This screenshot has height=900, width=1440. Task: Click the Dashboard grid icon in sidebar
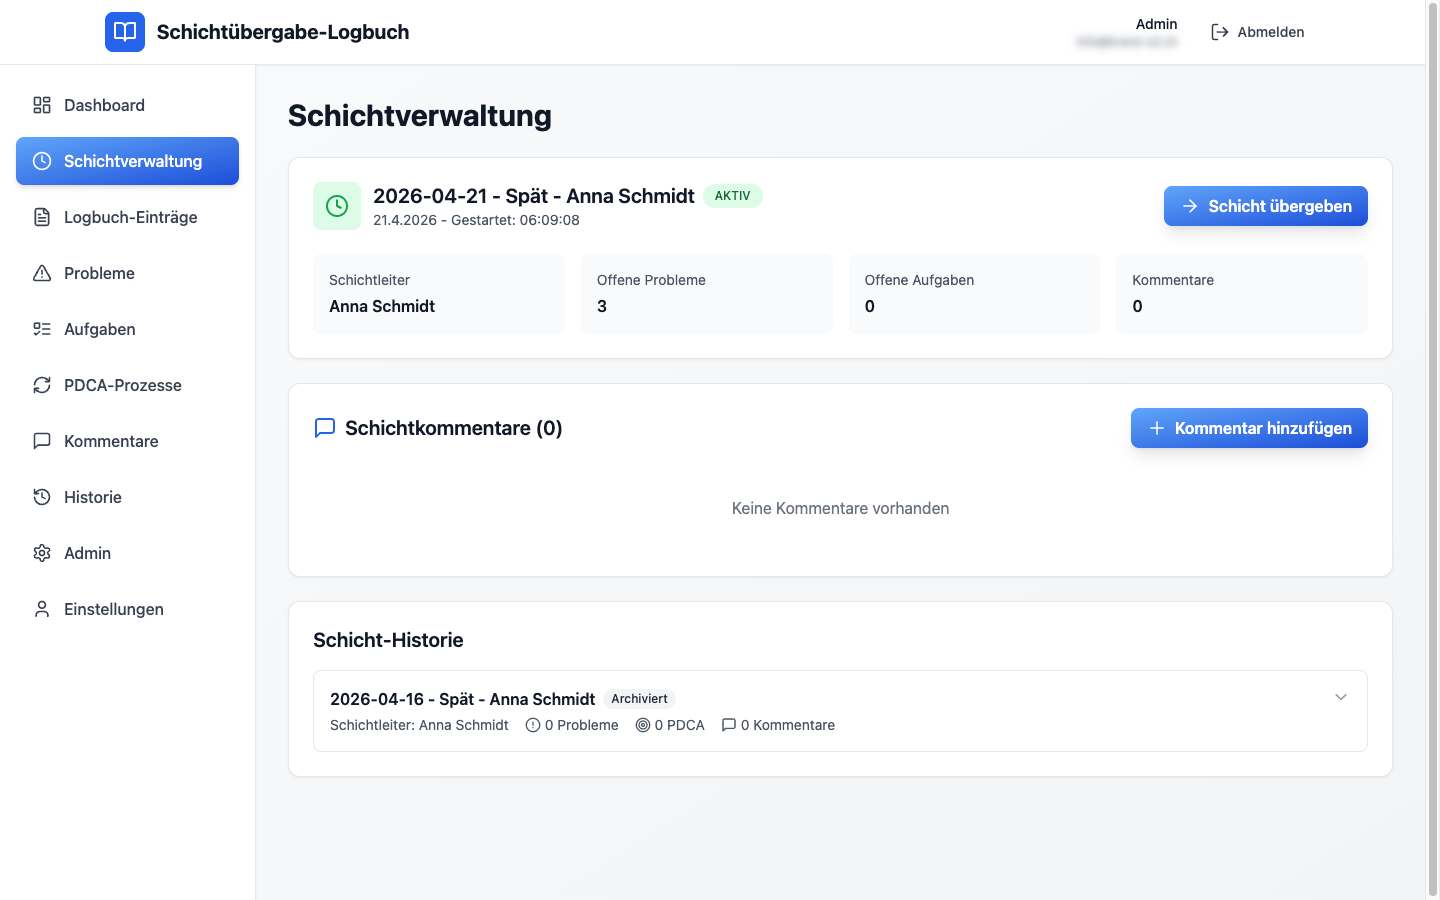pyautogui.click(x=42, y=105)
